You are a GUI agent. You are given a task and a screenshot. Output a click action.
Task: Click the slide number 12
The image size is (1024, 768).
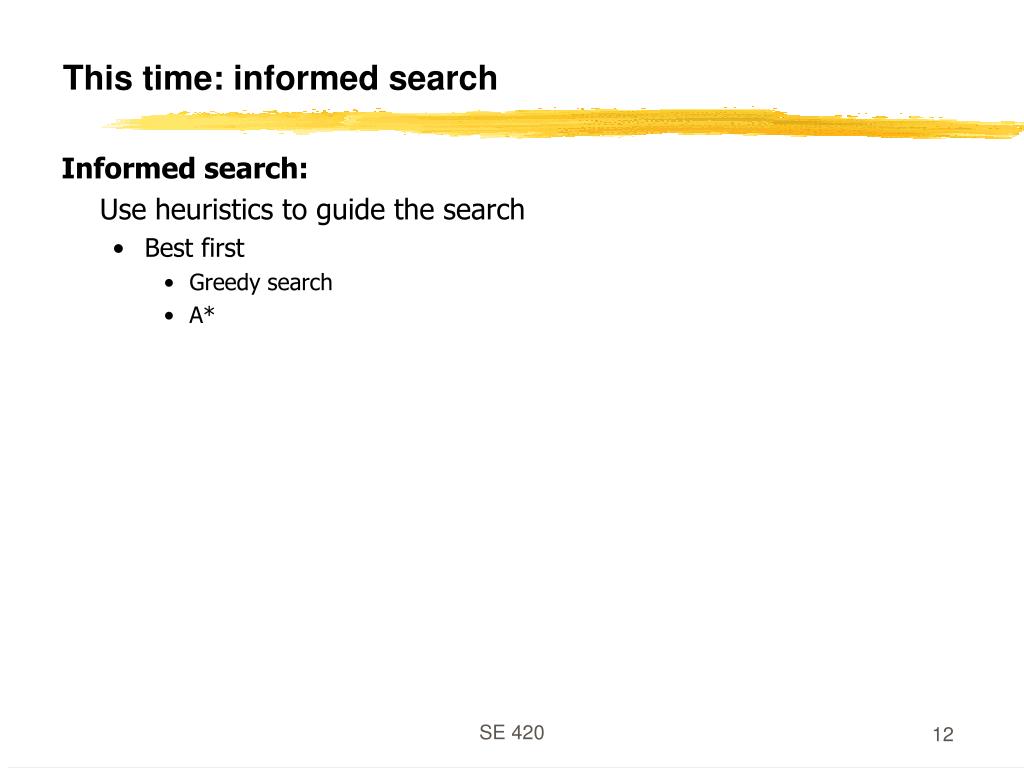coord(943,735)
